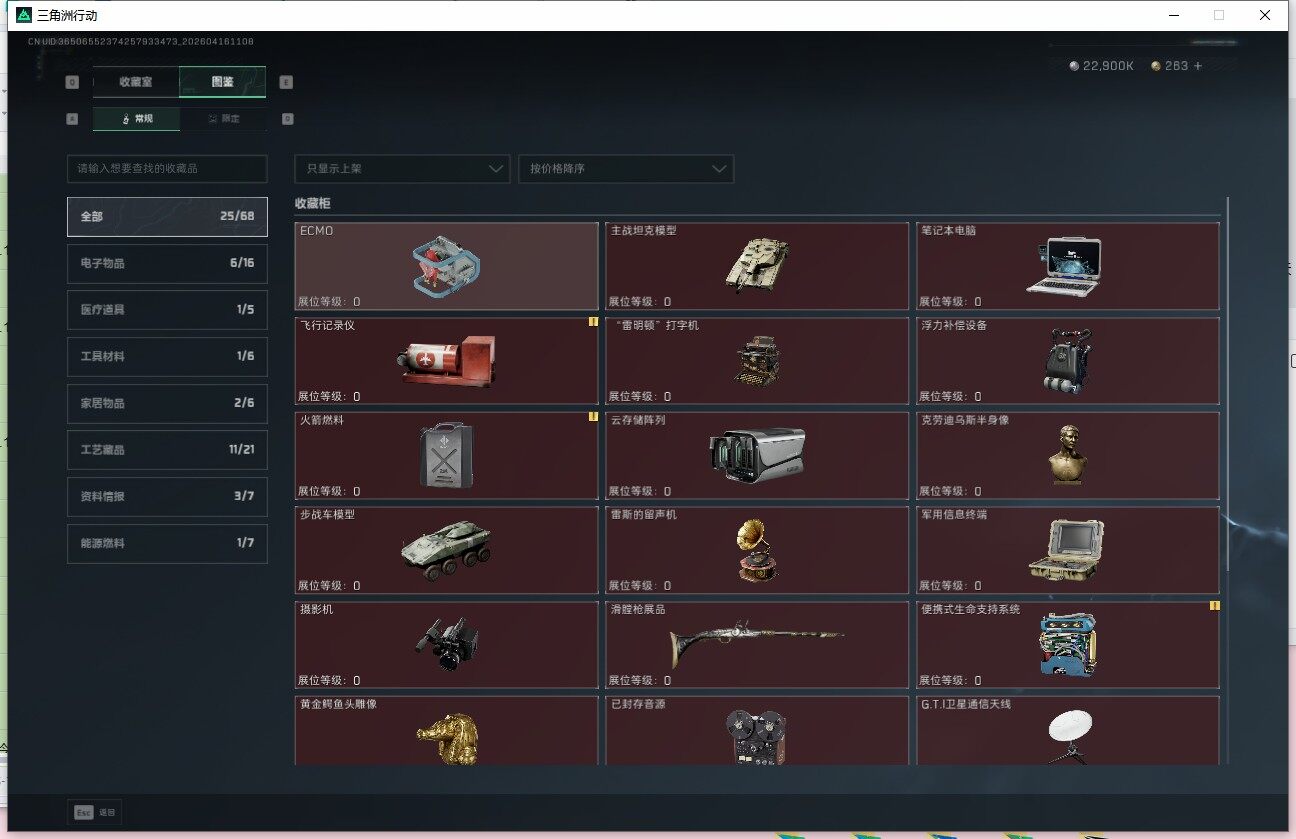The width and height of the screenshot is (1296, 839).
Task: Click the yellow alert badge on 飞行记录仪
Action: (x=593, y=322)
